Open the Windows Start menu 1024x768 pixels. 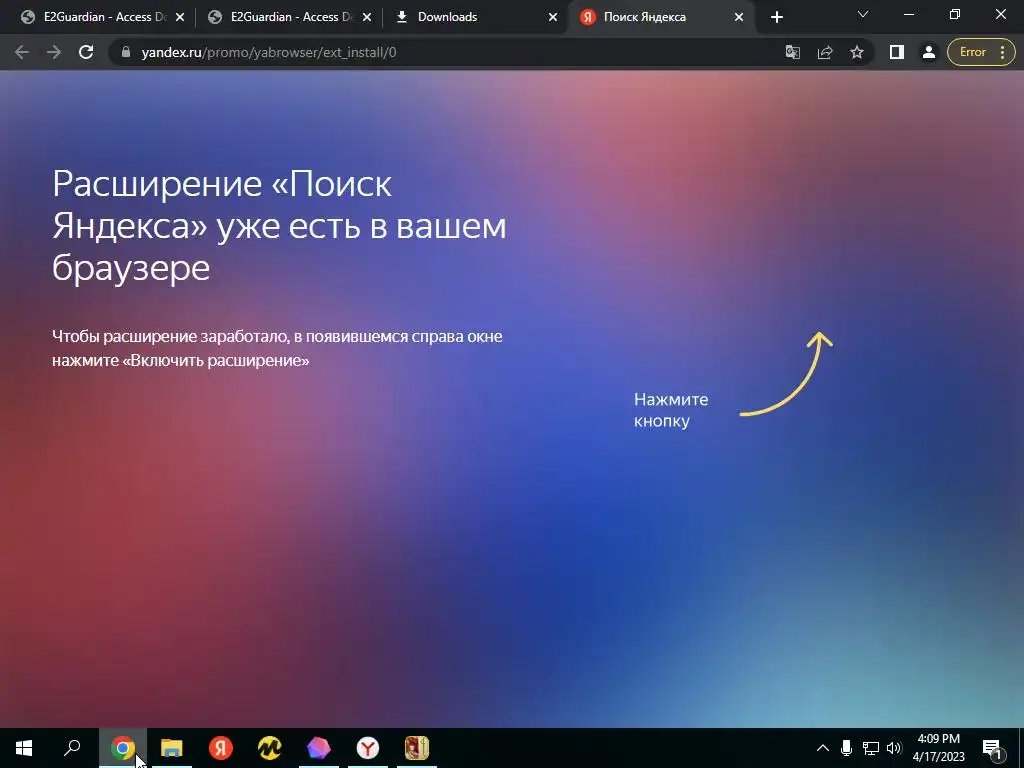24,748
